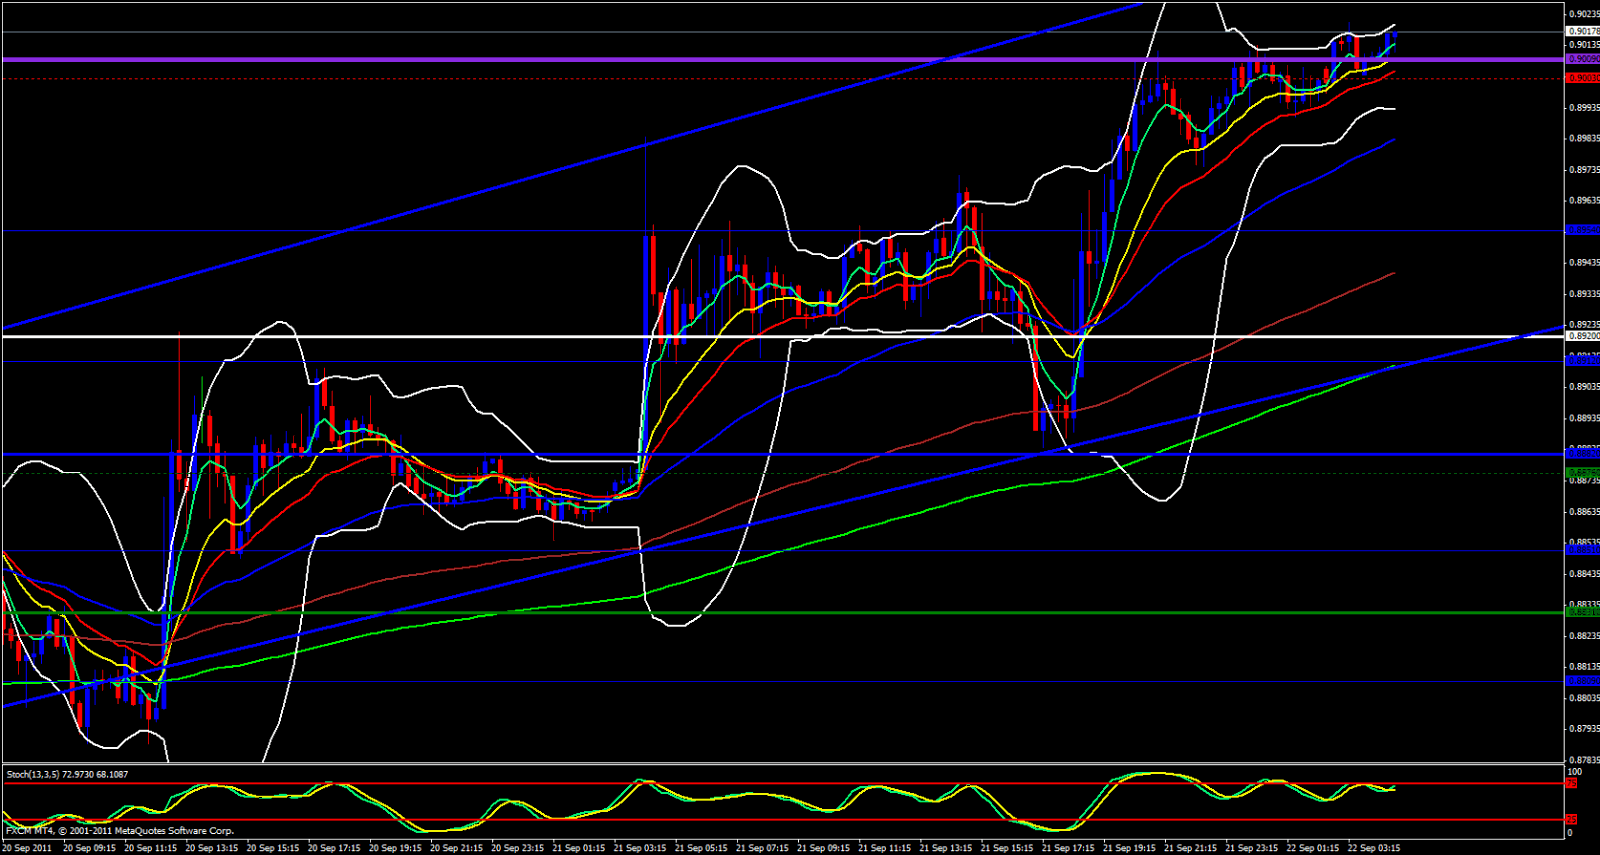The width and height of the screenshot is (1600, 855).
Task: Click the 0.87835 price scale value
Action: pos(1583,760)
